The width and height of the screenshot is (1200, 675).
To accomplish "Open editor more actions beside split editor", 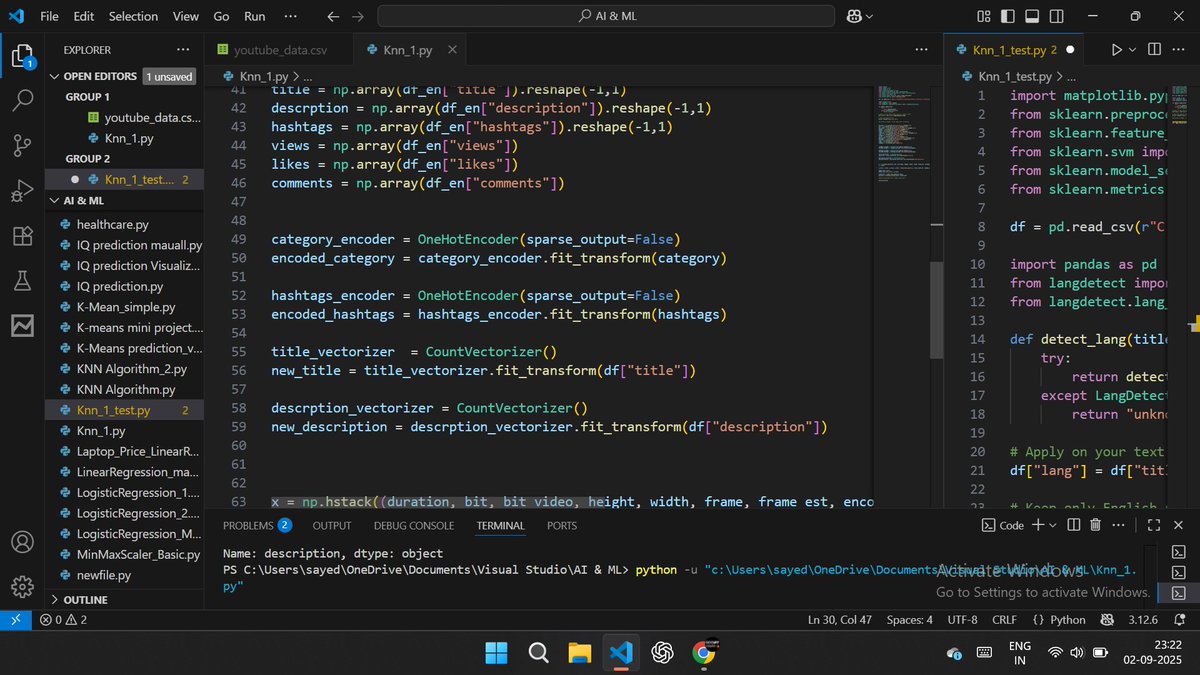I will click(1181, 49).
